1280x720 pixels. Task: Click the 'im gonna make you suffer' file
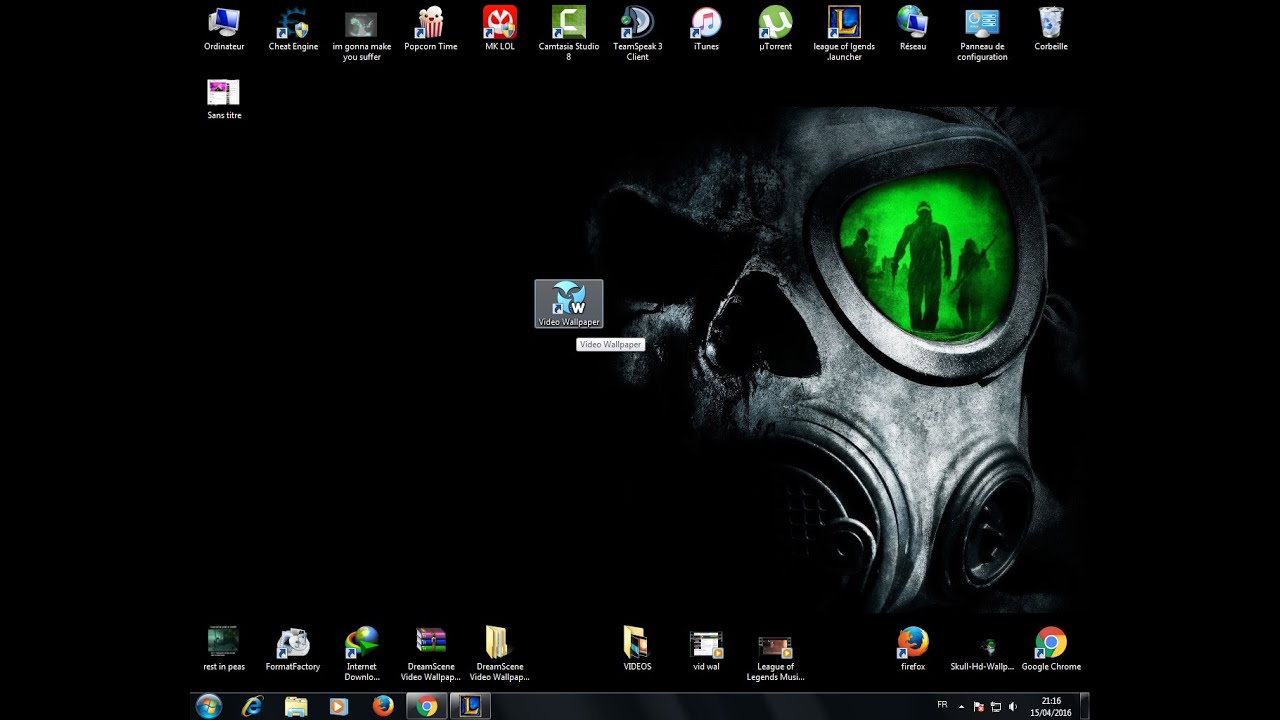click(361, 34)
